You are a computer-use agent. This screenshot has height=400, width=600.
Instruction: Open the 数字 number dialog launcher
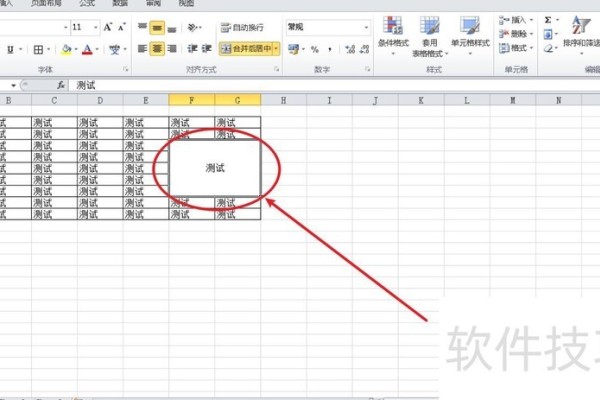[367, 69]
